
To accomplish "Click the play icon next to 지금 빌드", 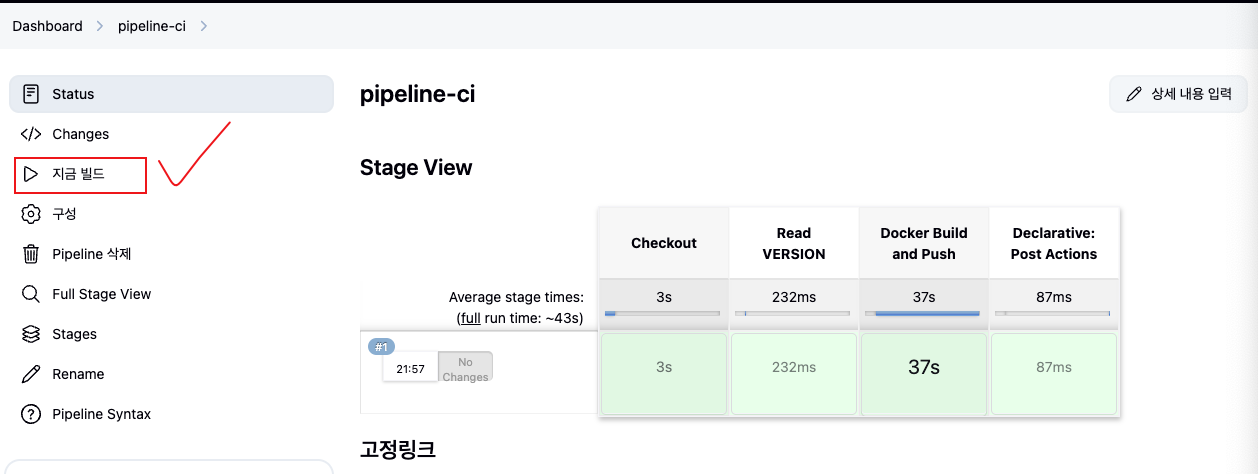I will [31, 174].
